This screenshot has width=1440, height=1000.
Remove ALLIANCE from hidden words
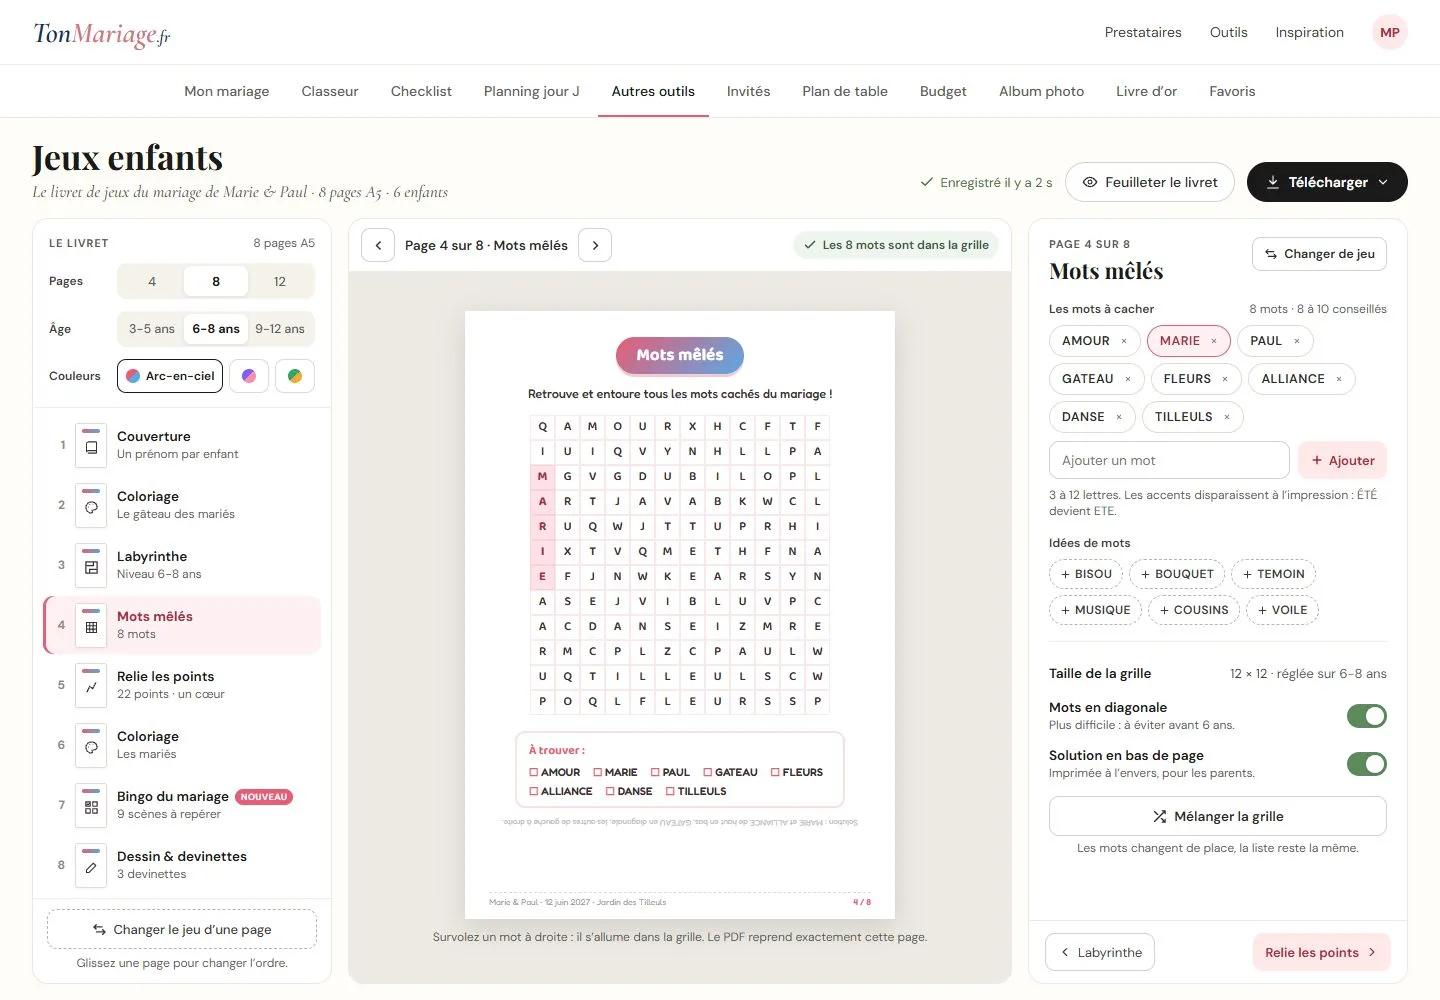[1339, 379]
